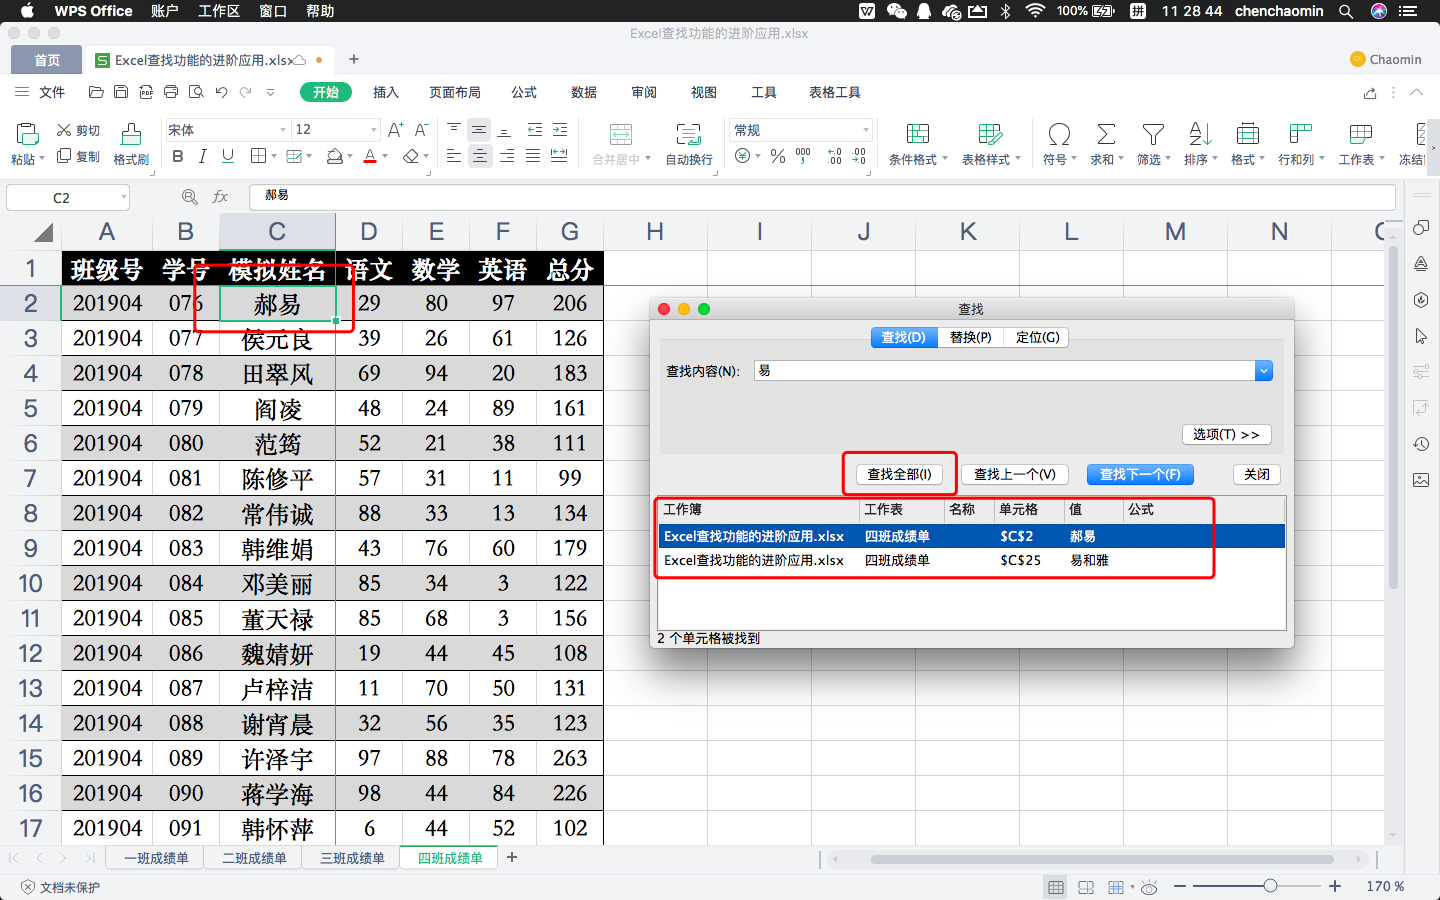Click the horizontal scrollbar of the sheet

[x=1102, y=859]
